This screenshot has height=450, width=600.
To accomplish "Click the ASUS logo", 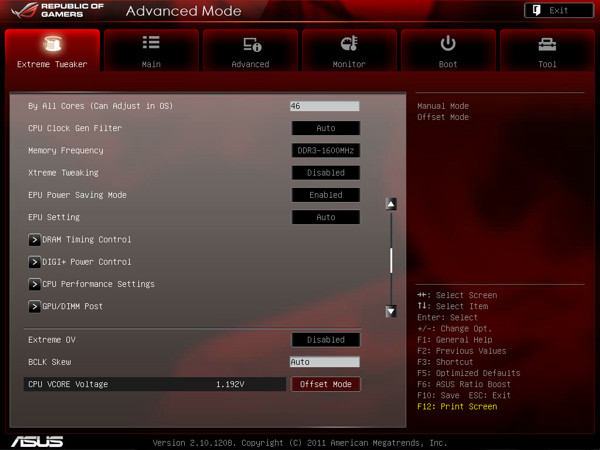I will tap(37, 442).
